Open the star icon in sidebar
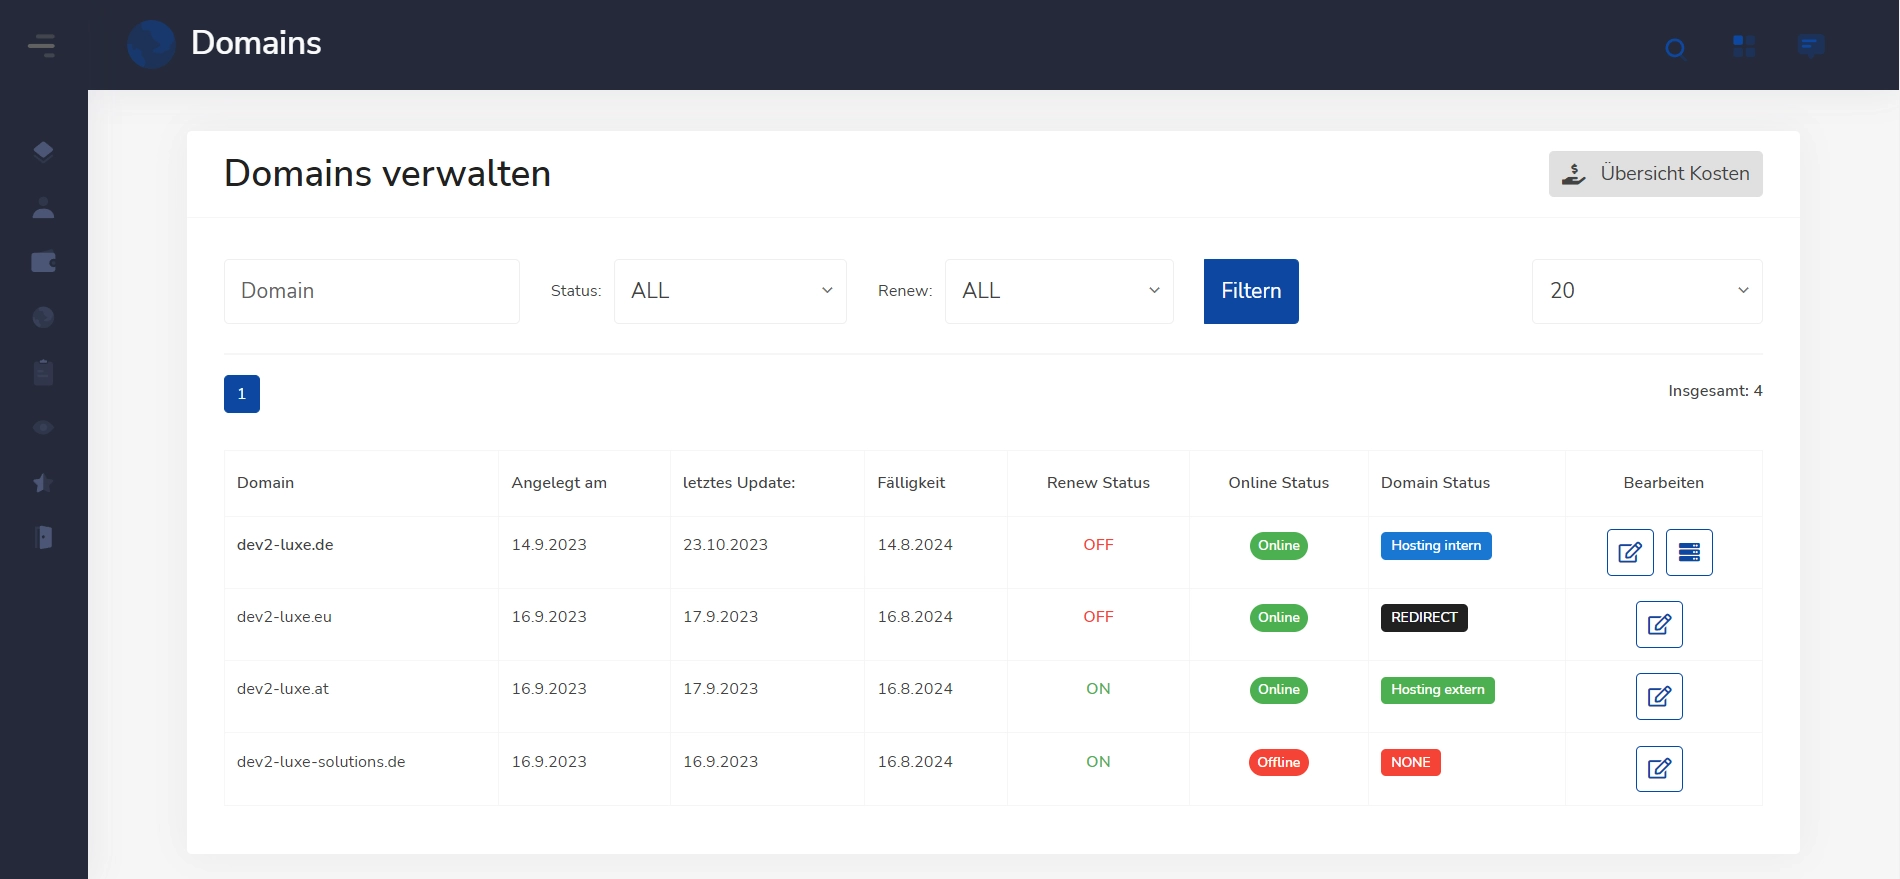Viewport: 1900px width, 879px height. tap(43, 483)
